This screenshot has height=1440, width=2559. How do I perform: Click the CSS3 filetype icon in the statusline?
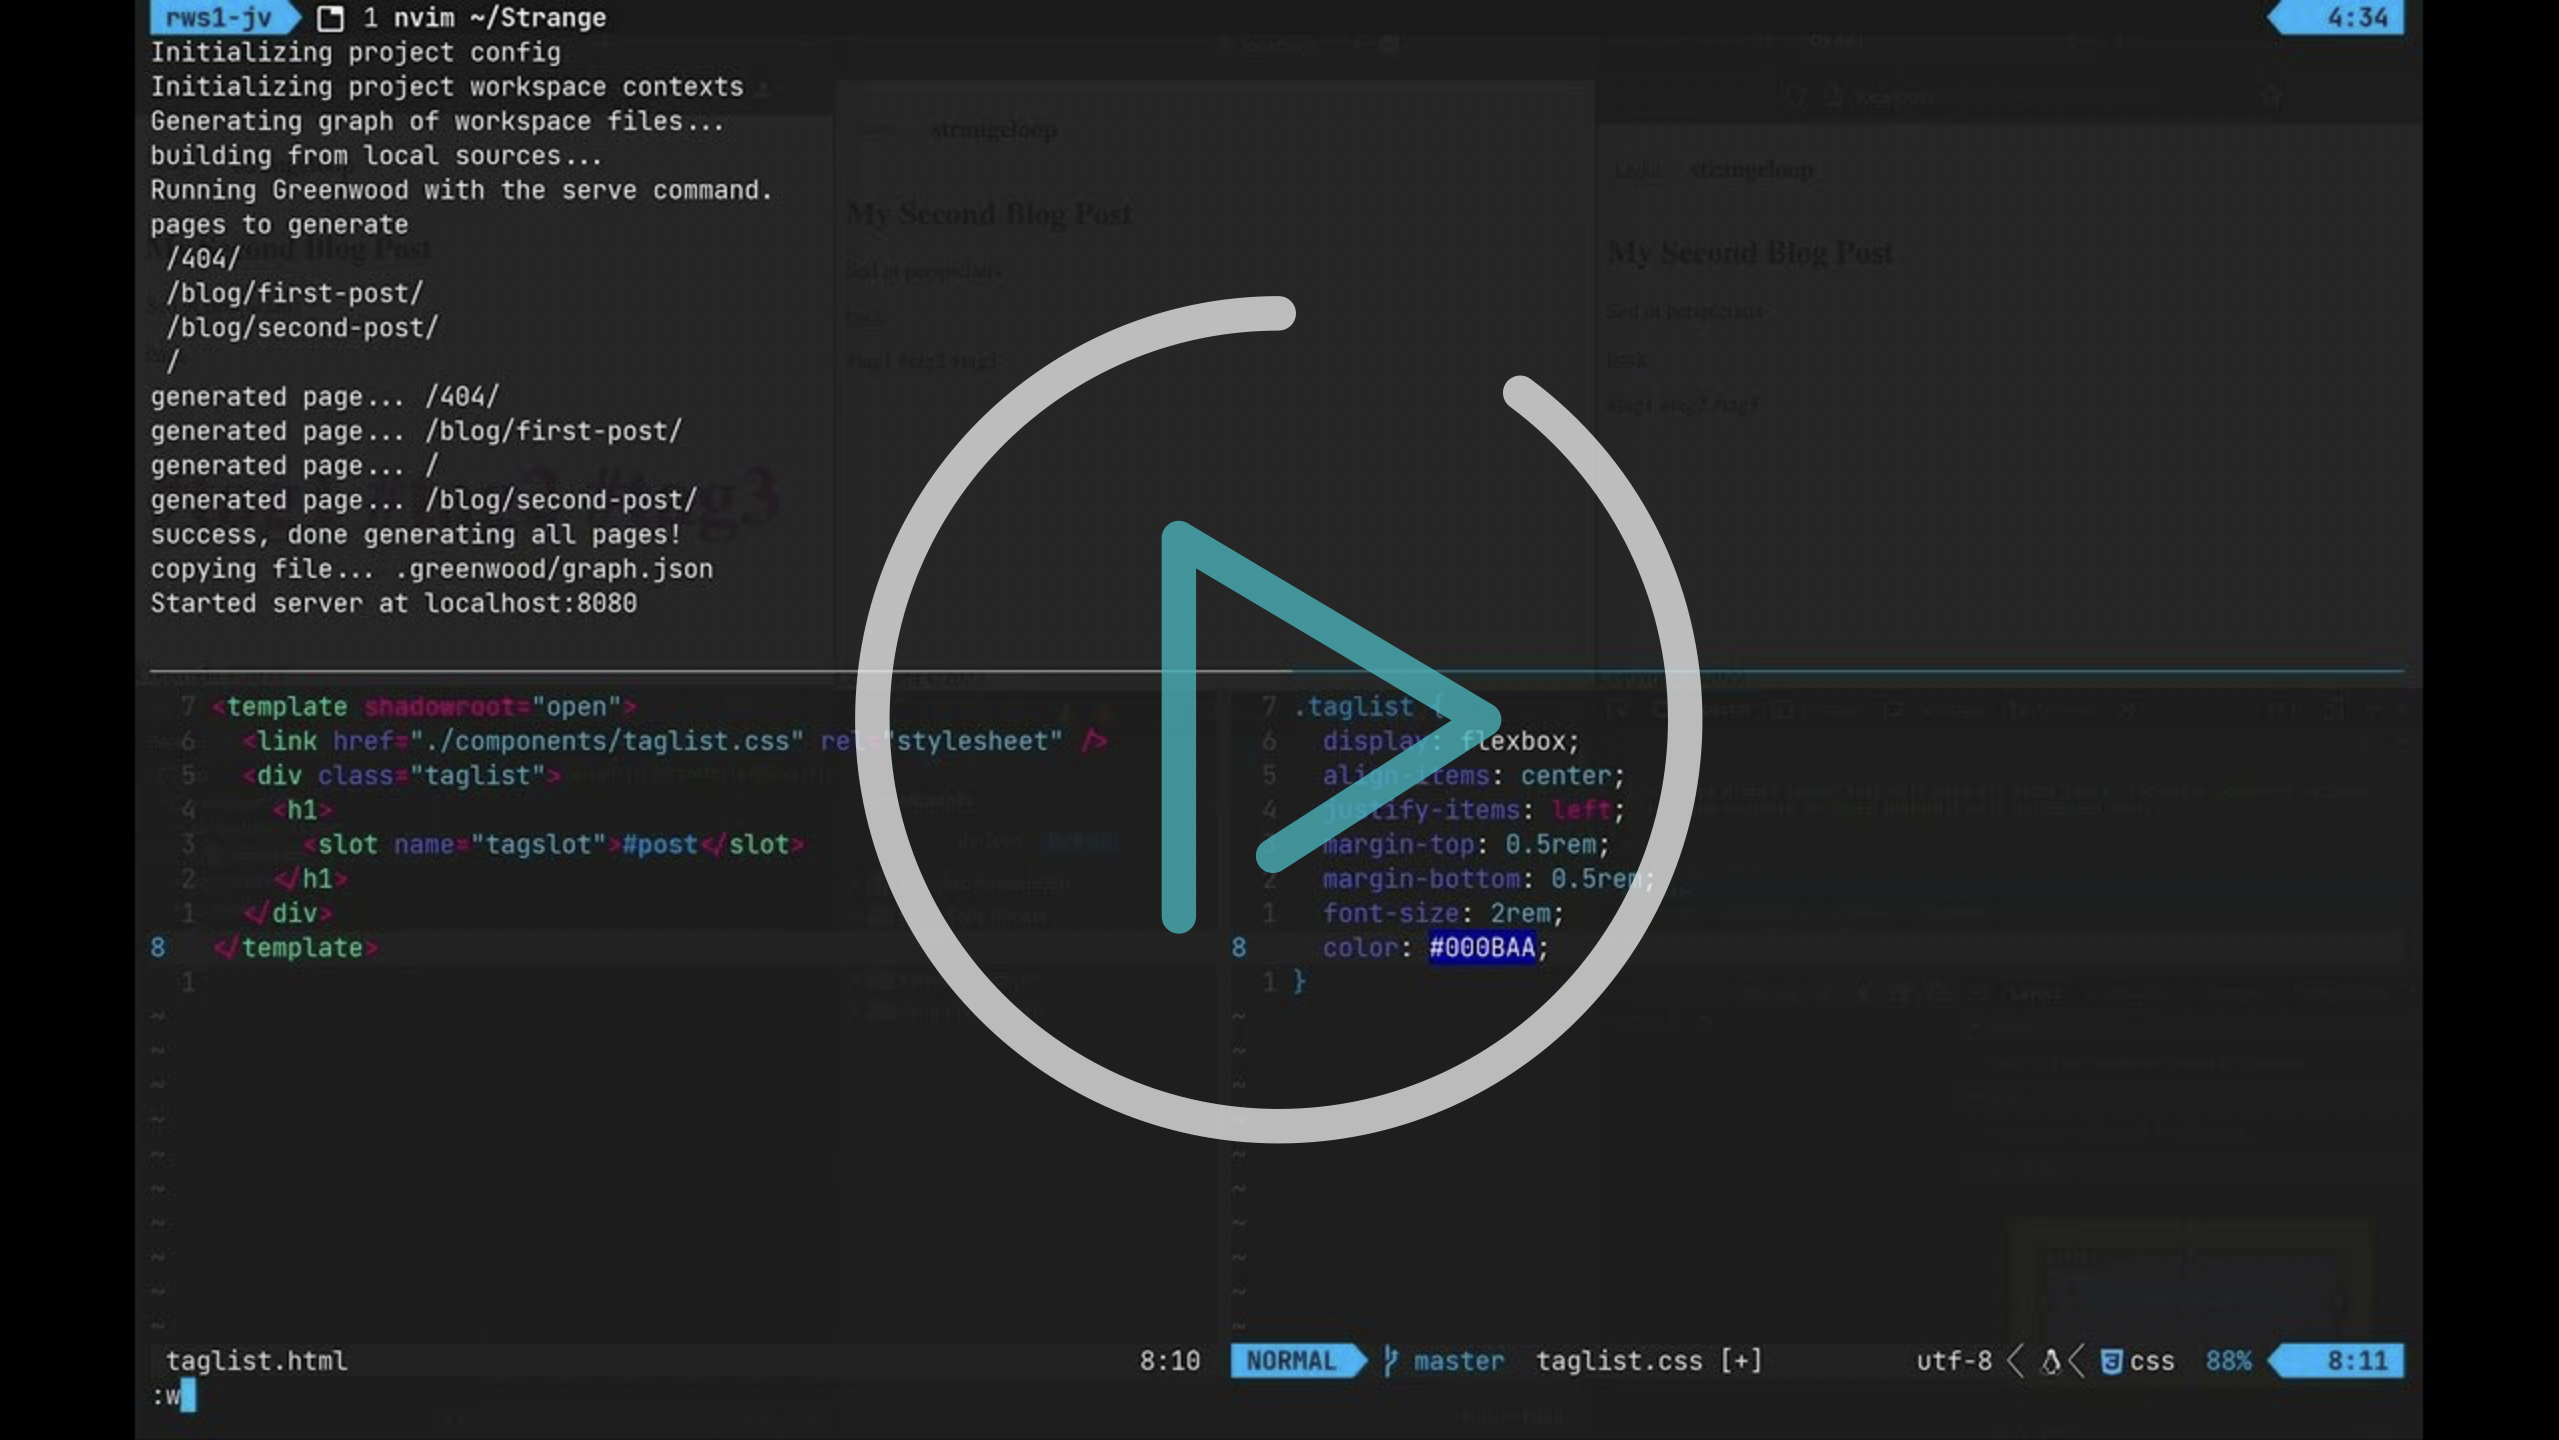click(x=2111, y=1362)
